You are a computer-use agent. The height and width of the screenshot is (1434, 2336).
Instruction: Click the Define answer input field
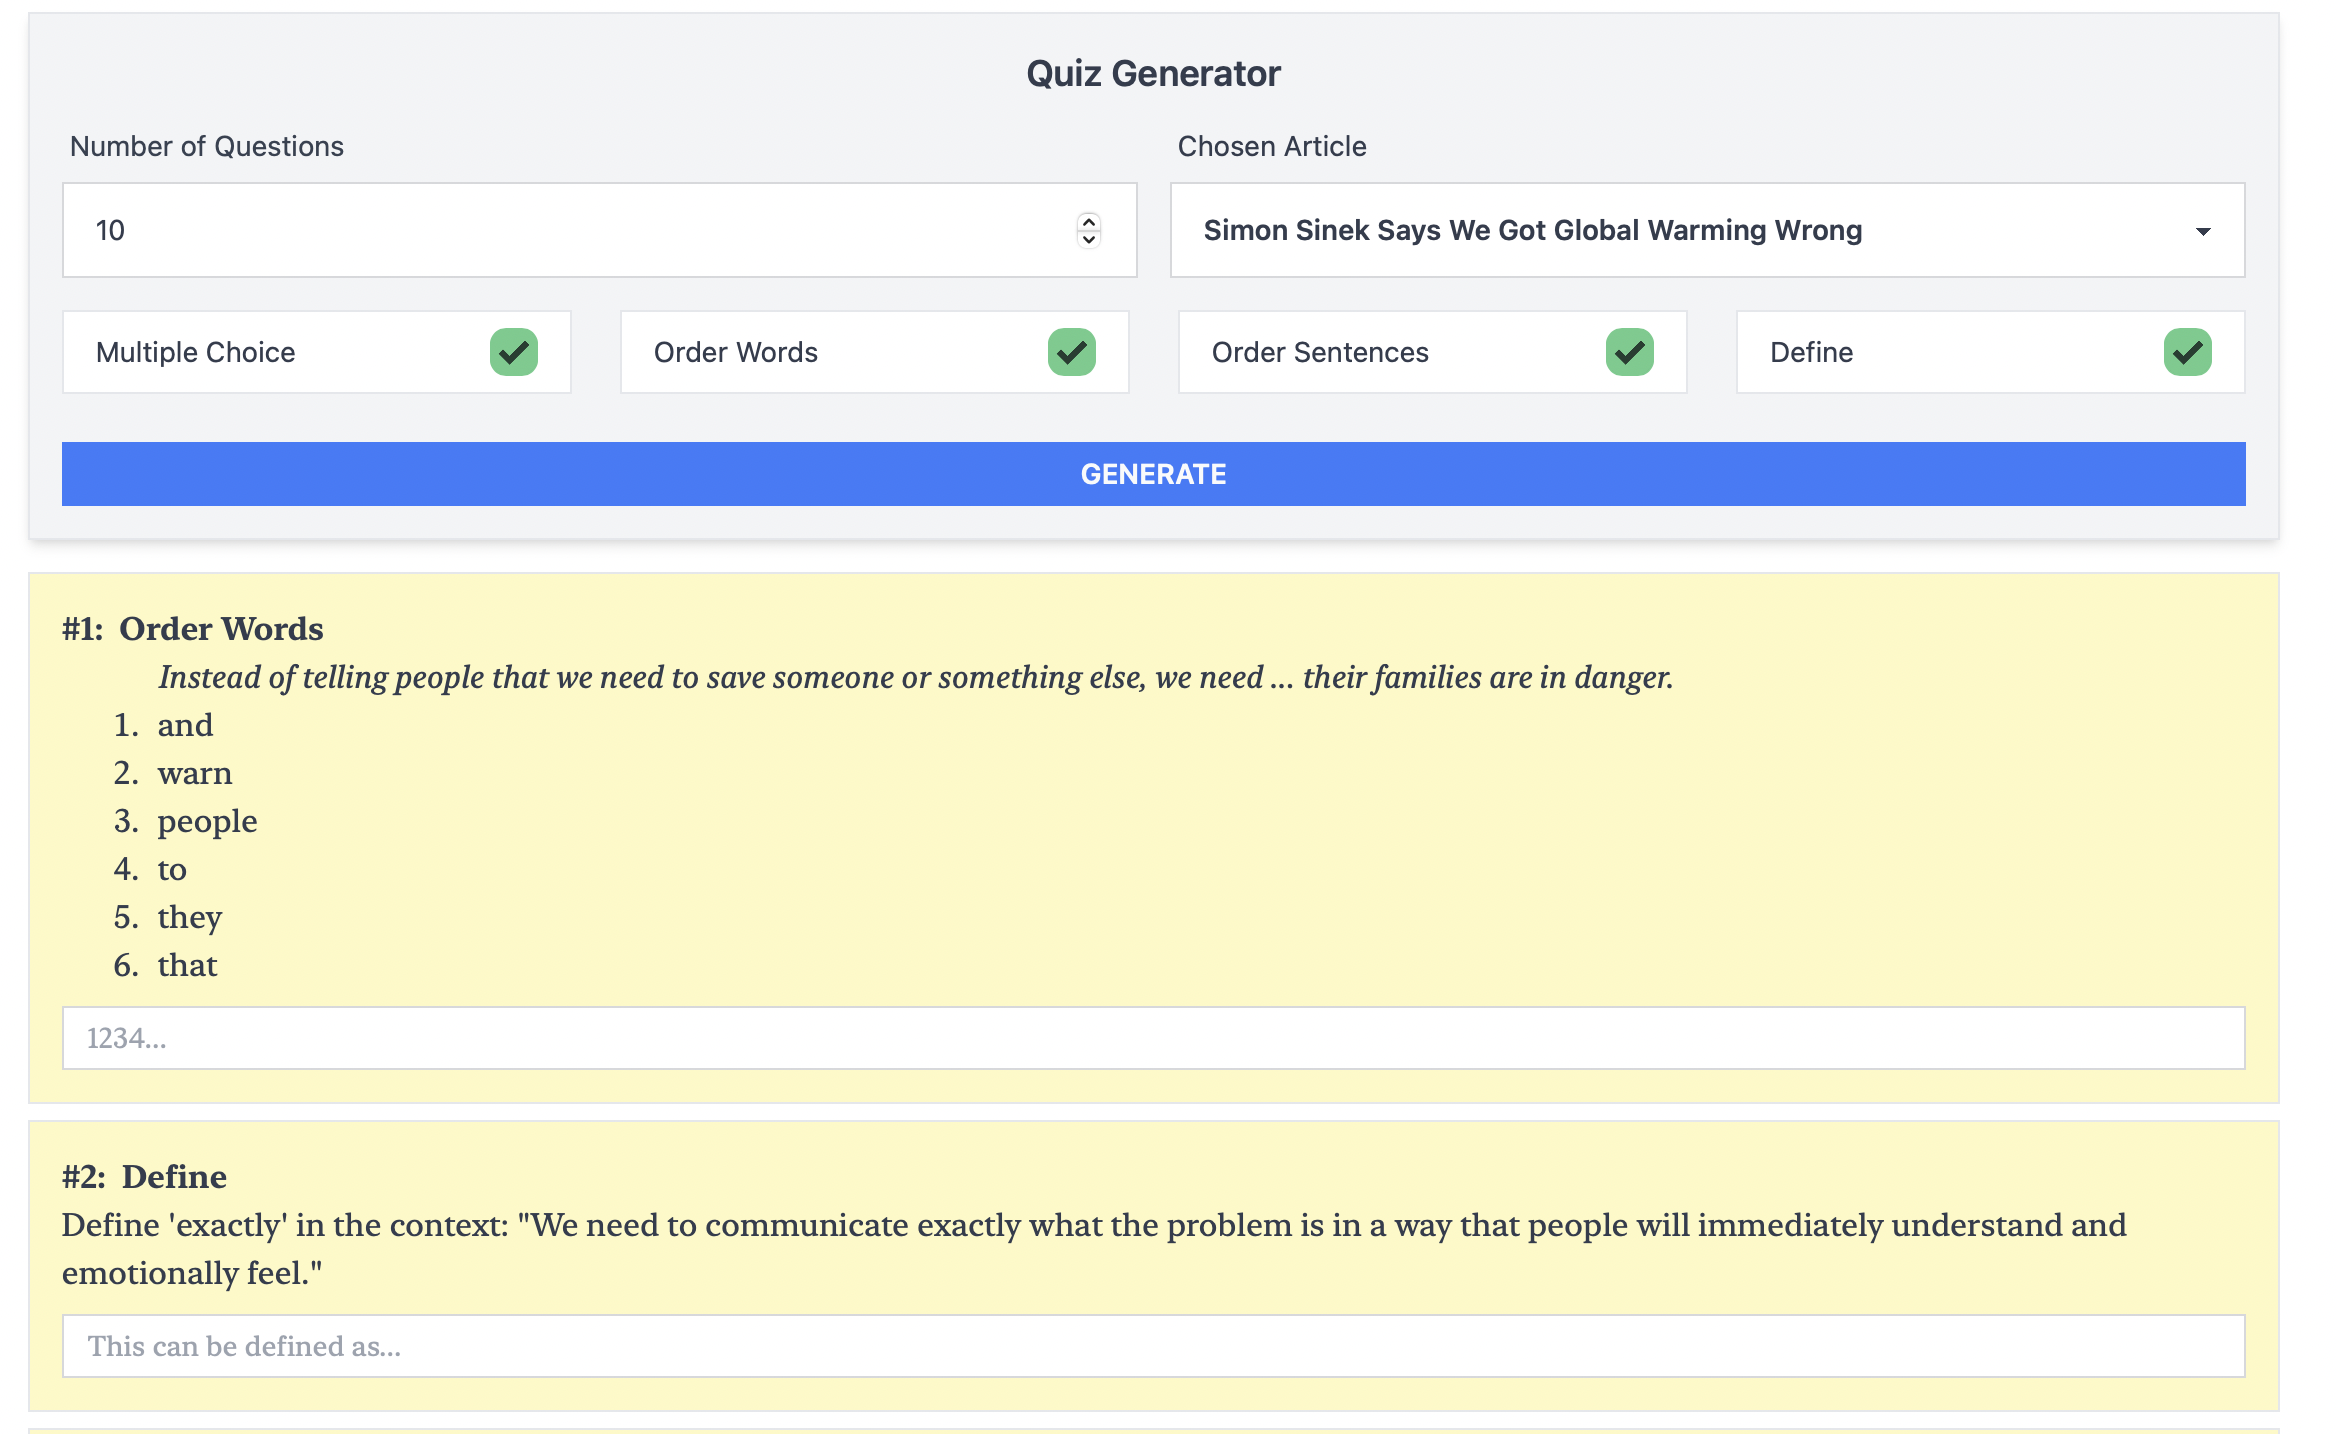pos(1153,1346)
